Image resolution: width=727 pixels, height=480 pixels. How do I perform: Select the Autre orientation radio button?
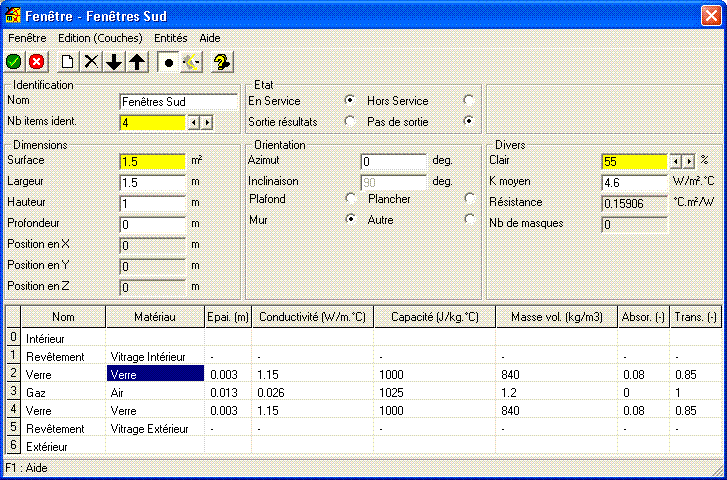[x=470, y=219]
